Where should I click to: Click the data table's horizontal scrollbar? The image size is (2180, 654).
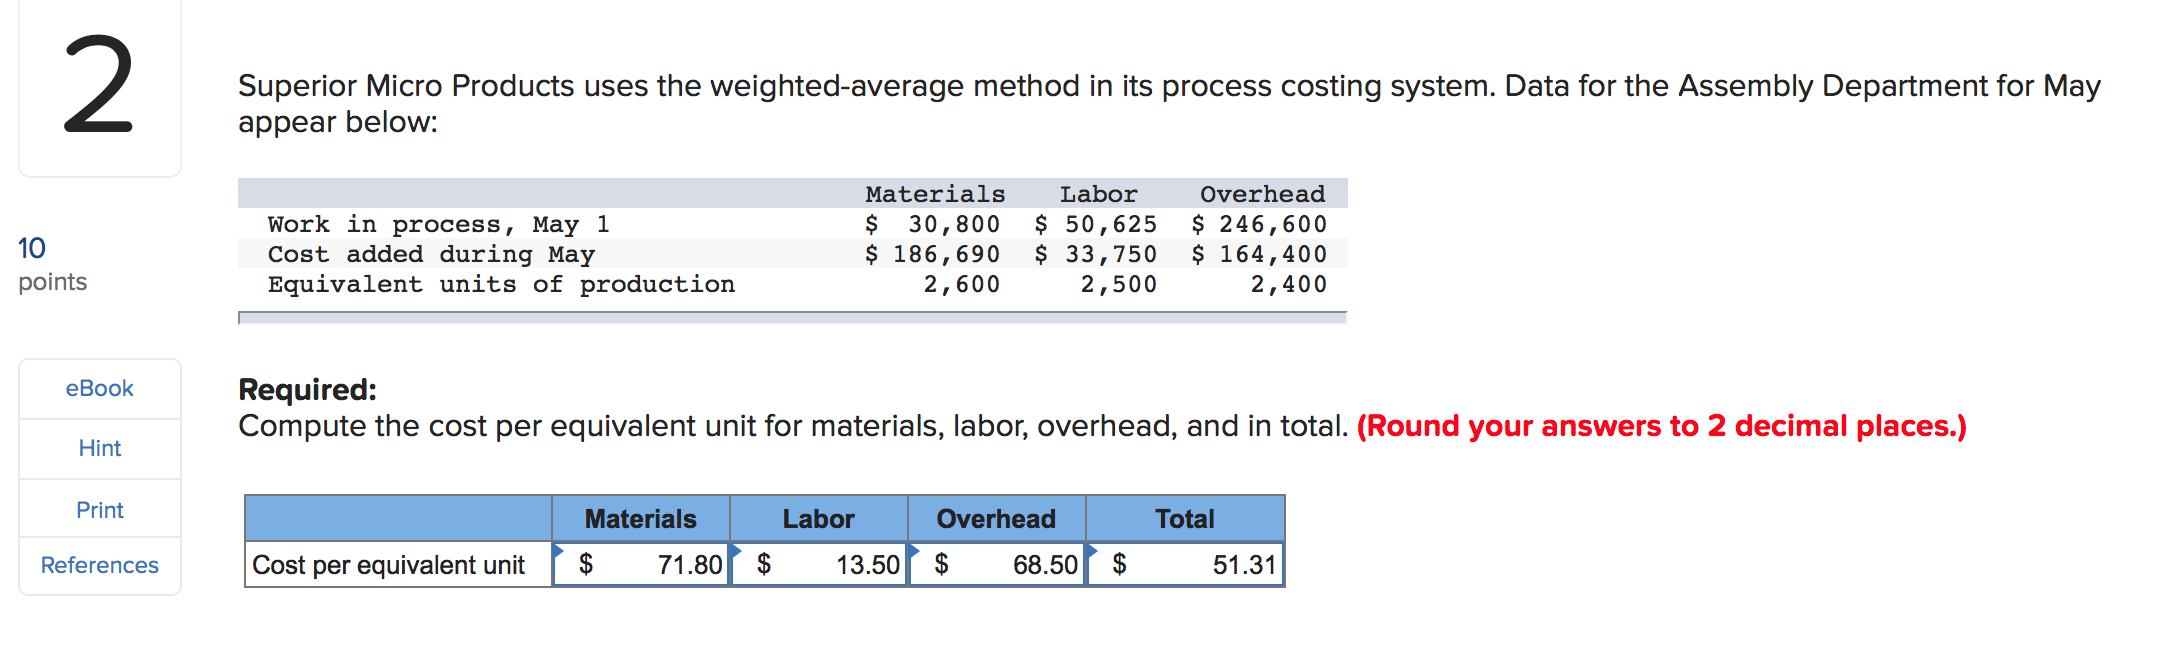pyautogui.click(x=792, y=318)
